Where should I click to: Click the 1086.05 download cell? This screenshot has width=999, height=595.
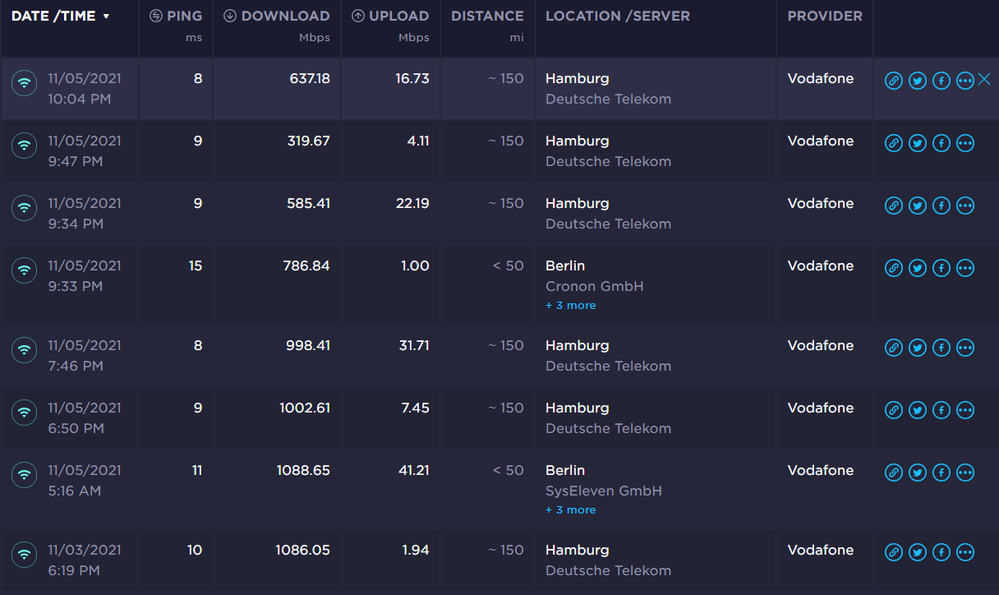pos(303,550)
